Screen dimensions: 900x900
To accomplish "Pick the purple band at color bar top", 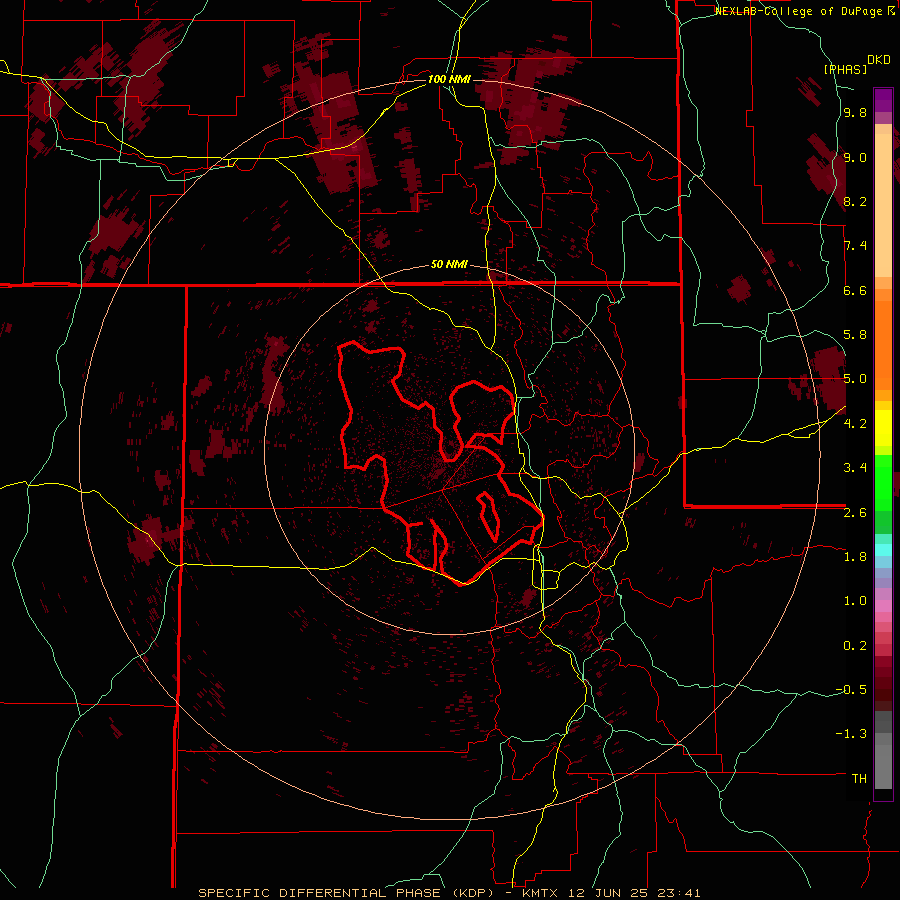I will tap(883, 100).
